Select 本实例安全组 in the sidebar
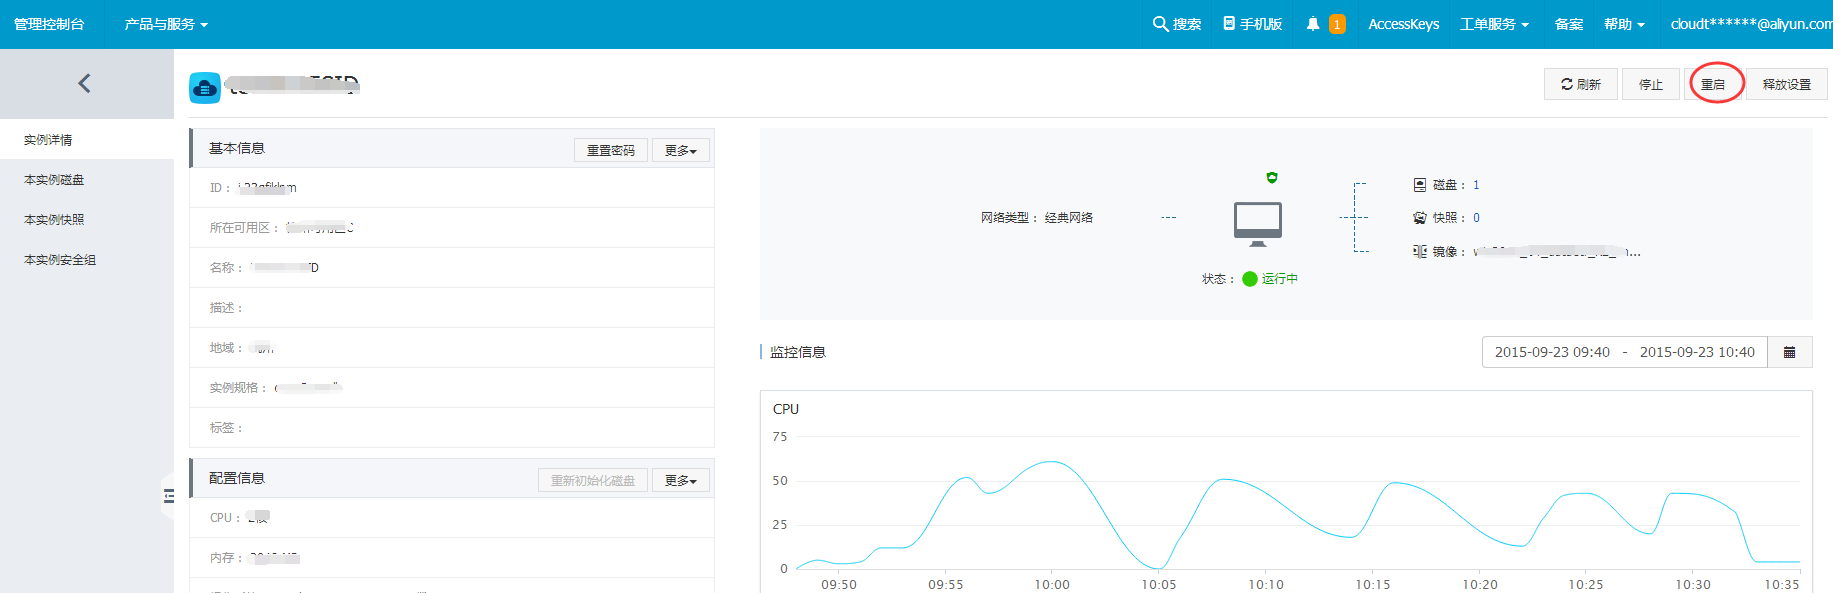The image size is (1833, 593). [x=60, y=260]
